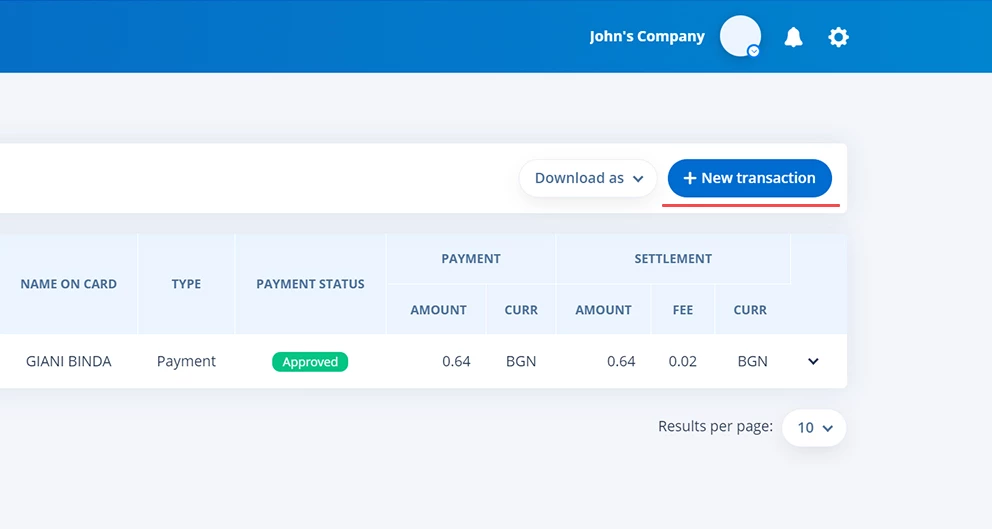Click the green Approved status badge
The image size is (992, 529).
[x=310, y=362]
